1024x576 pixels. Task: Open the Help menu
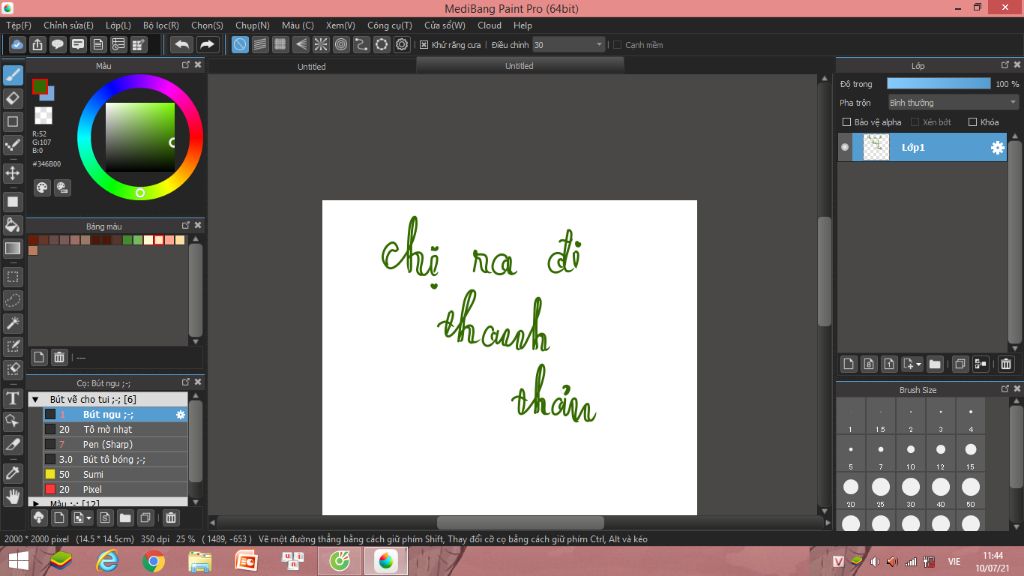click(x=522, y=25)
